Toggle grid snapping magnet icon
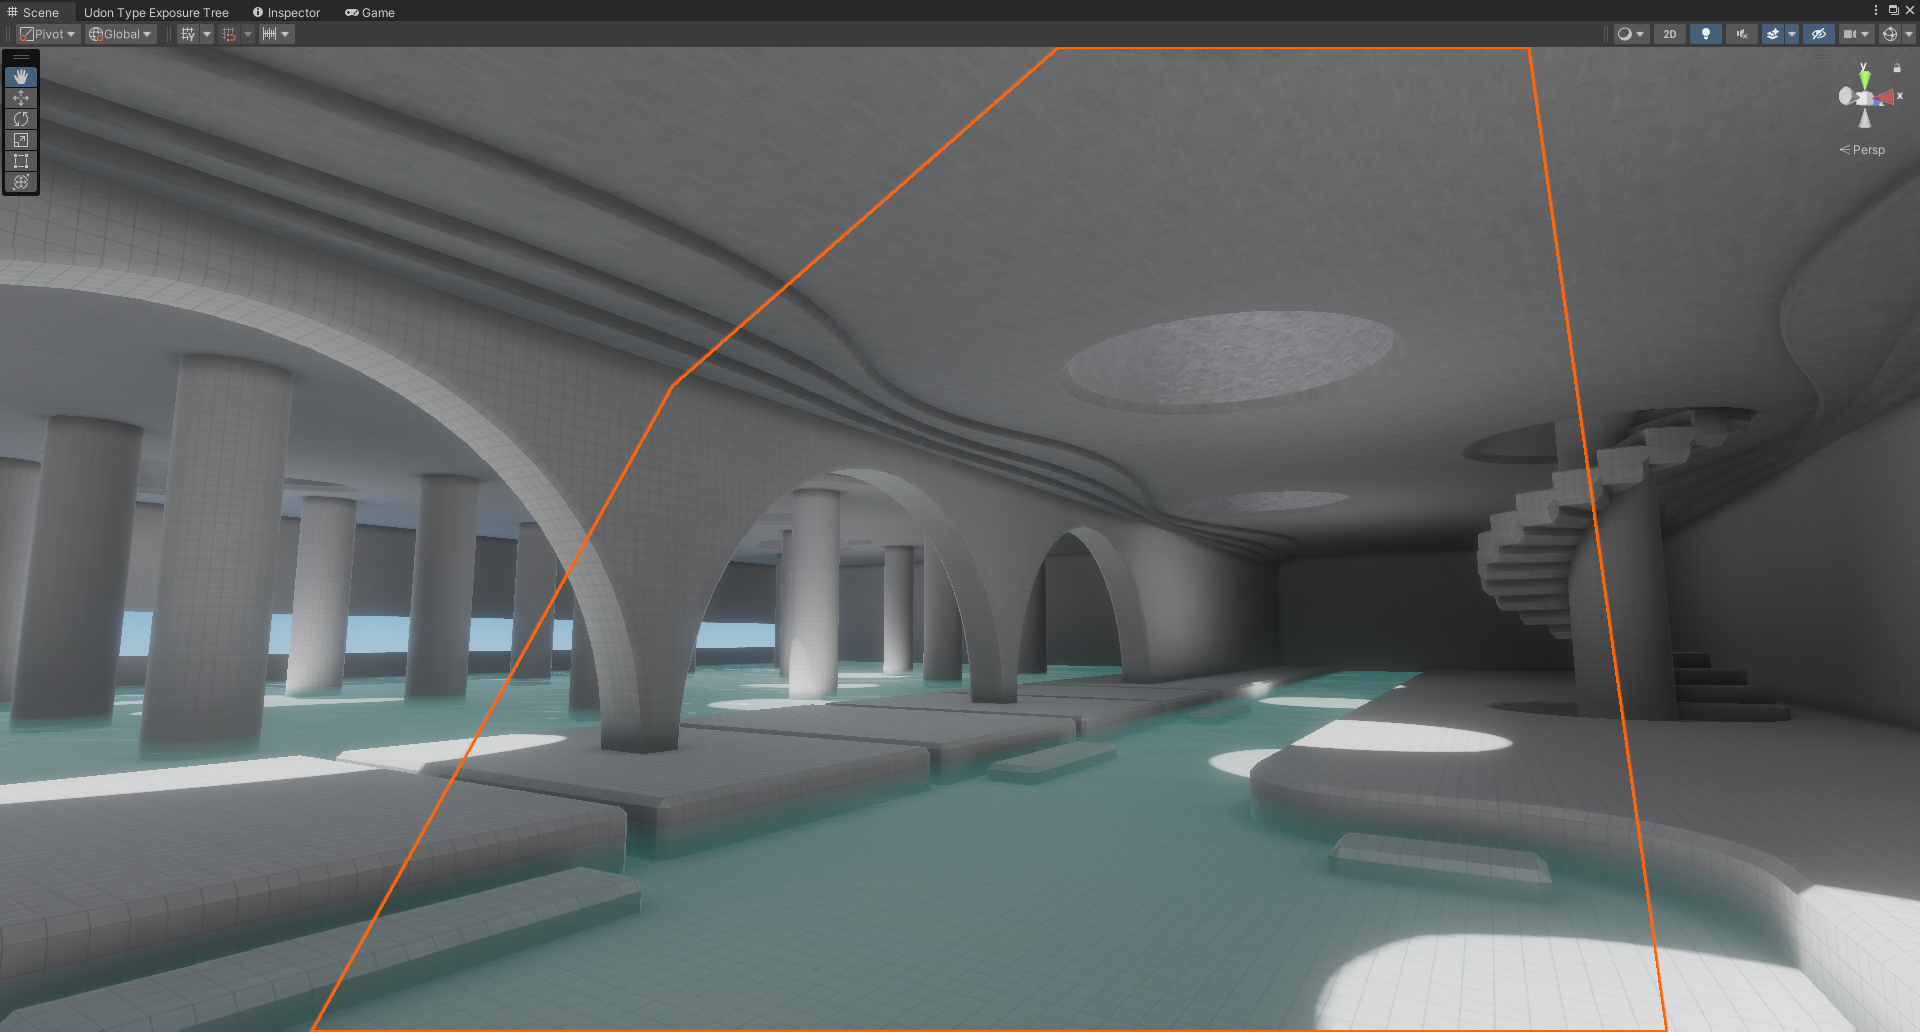The image size is (1920, 1032). (x=229, y=34)
